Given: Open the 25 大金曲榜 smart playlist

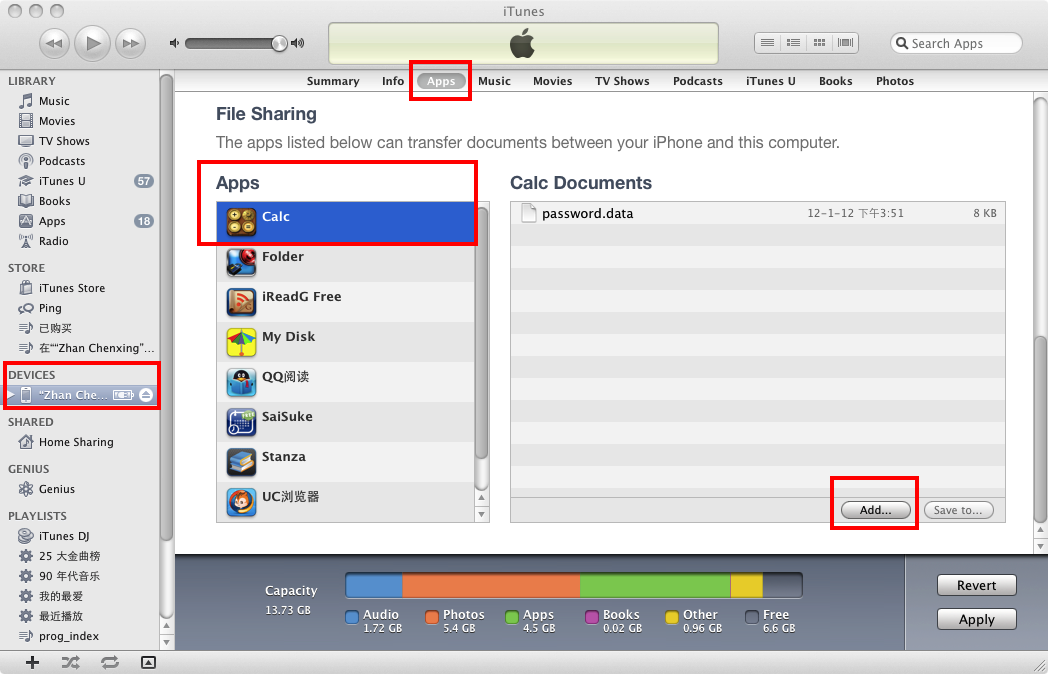Looking at the screenshot, I should coord(80,556).
